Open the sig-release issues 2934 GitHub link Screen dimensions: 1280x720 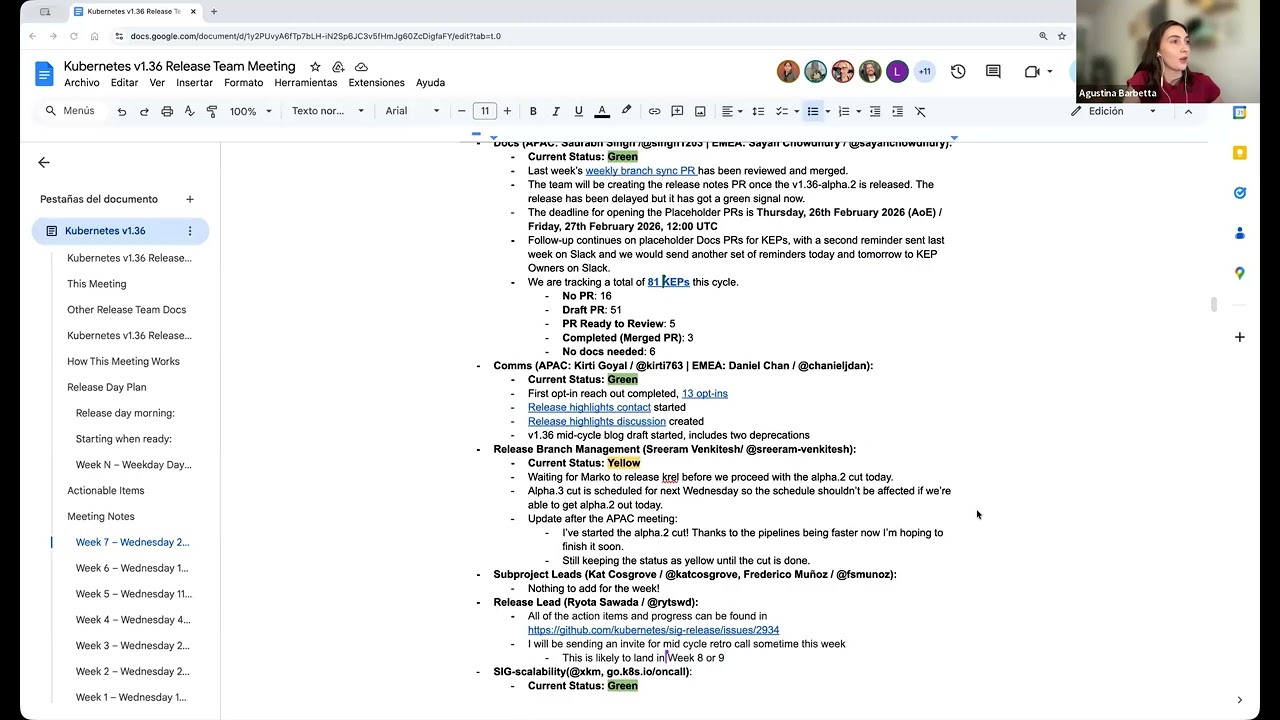pos(653,630)
